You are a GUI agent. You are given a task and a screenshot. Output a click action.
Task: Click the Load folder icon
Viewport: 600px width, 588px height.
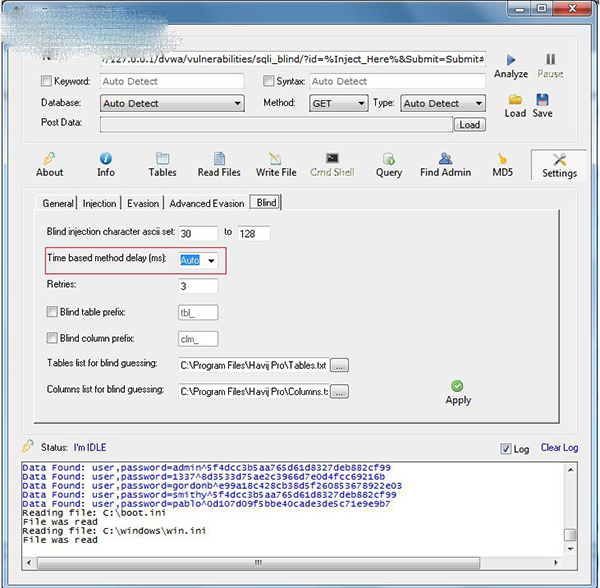(x=515, y=99)
